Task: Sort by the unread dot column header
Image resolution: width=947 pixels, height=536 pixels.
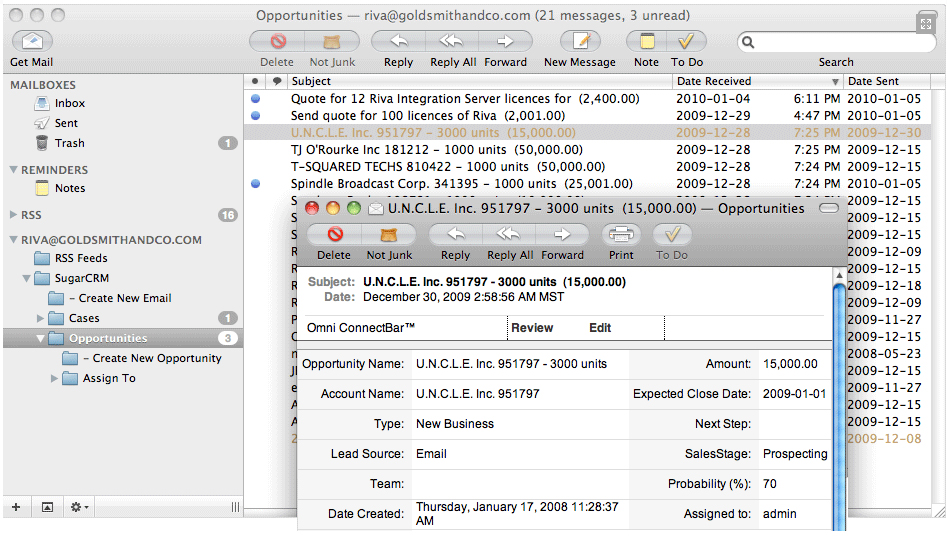Action: [255, 81]
